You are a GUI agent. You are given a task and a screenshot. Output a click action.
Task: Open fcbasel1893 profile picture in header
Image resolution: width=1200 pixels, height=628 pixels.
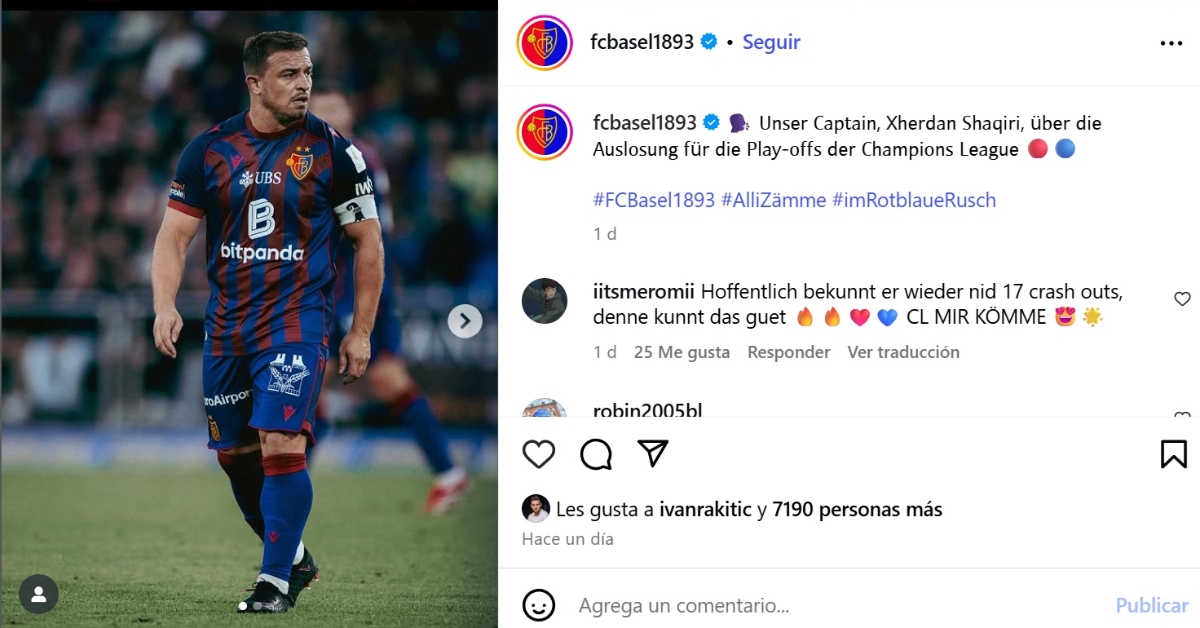[545, 43]
